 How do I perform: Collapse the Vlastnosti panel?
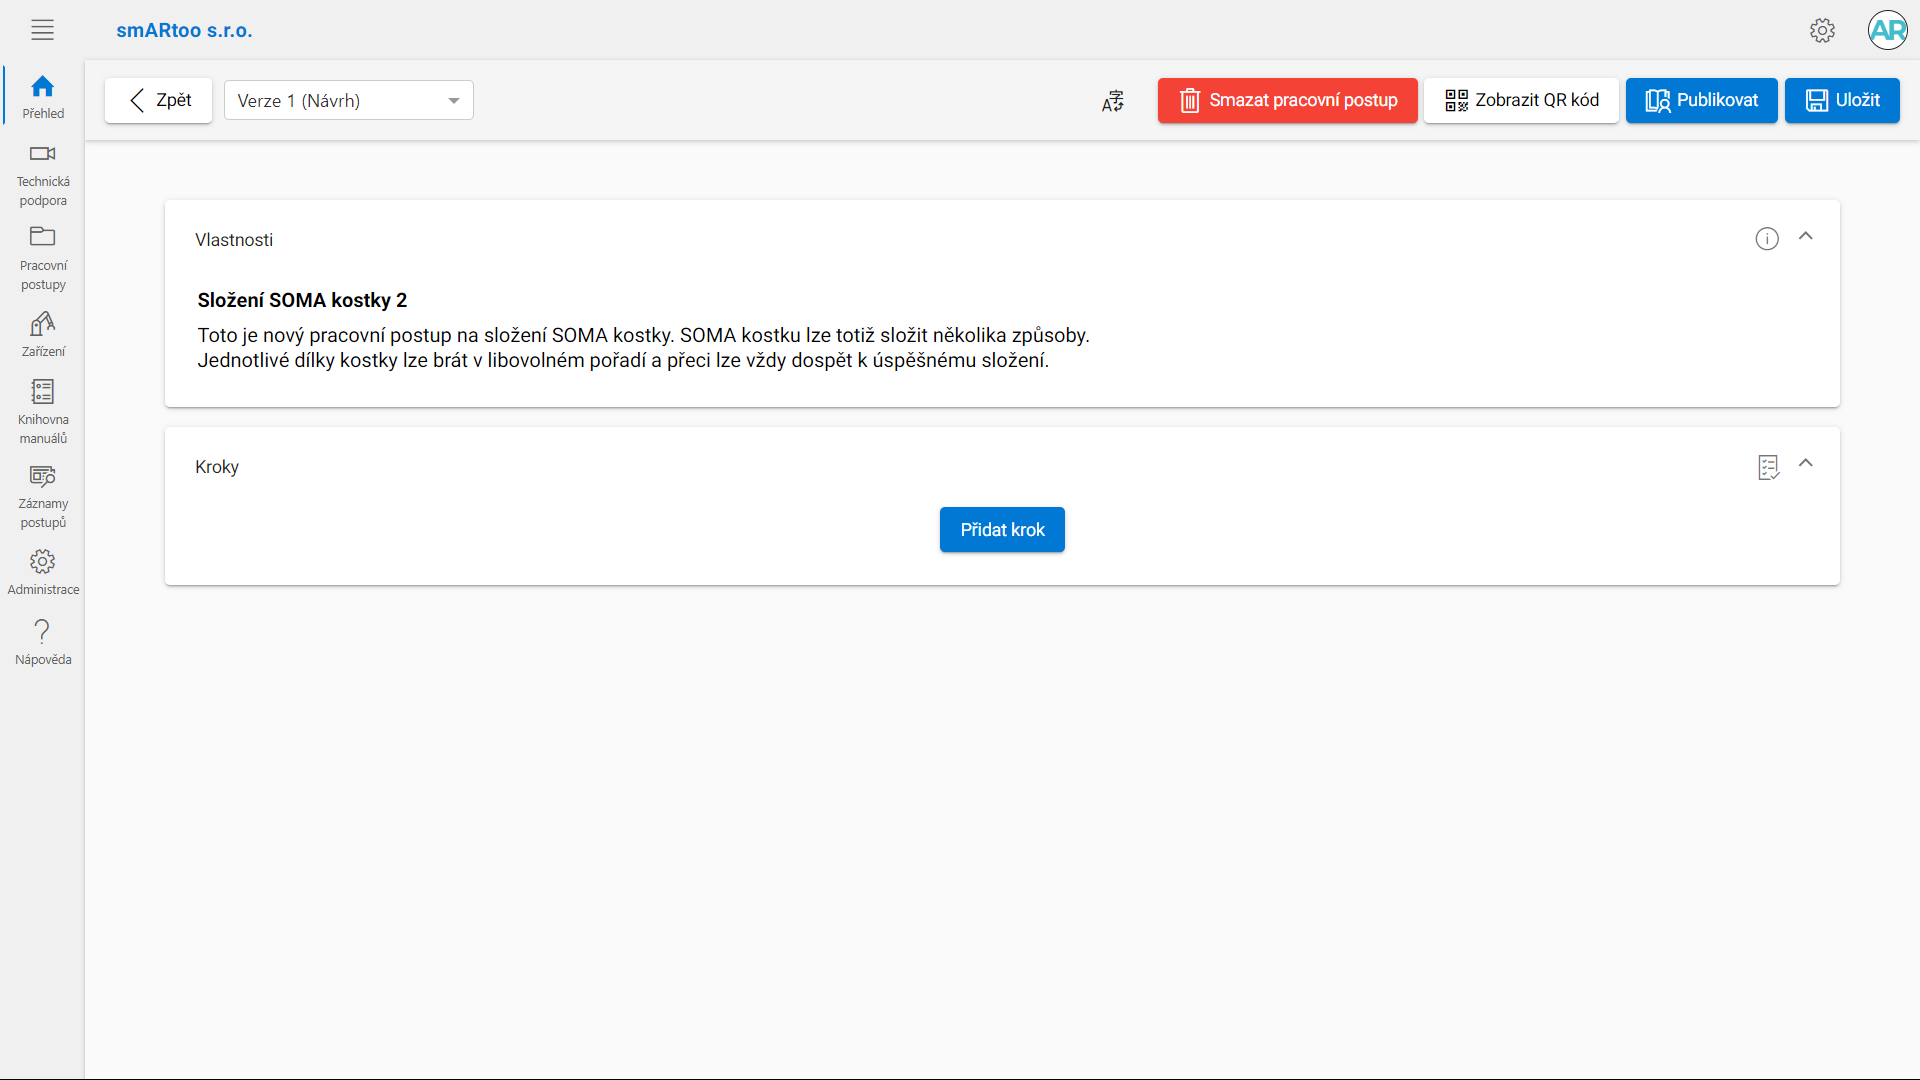pos(1805,237)
